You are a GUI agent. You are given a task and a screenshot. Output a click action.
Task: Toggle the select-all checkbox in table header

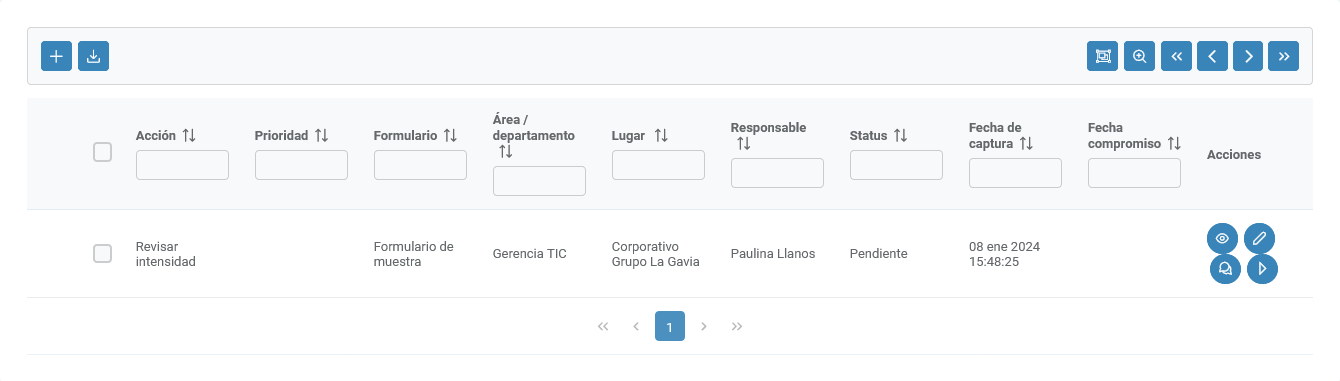pos(102,152)
